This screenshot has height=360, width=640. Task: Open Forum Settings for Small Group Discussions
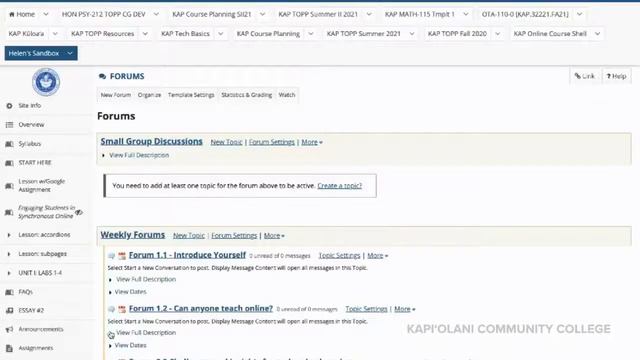pos(271,142)
